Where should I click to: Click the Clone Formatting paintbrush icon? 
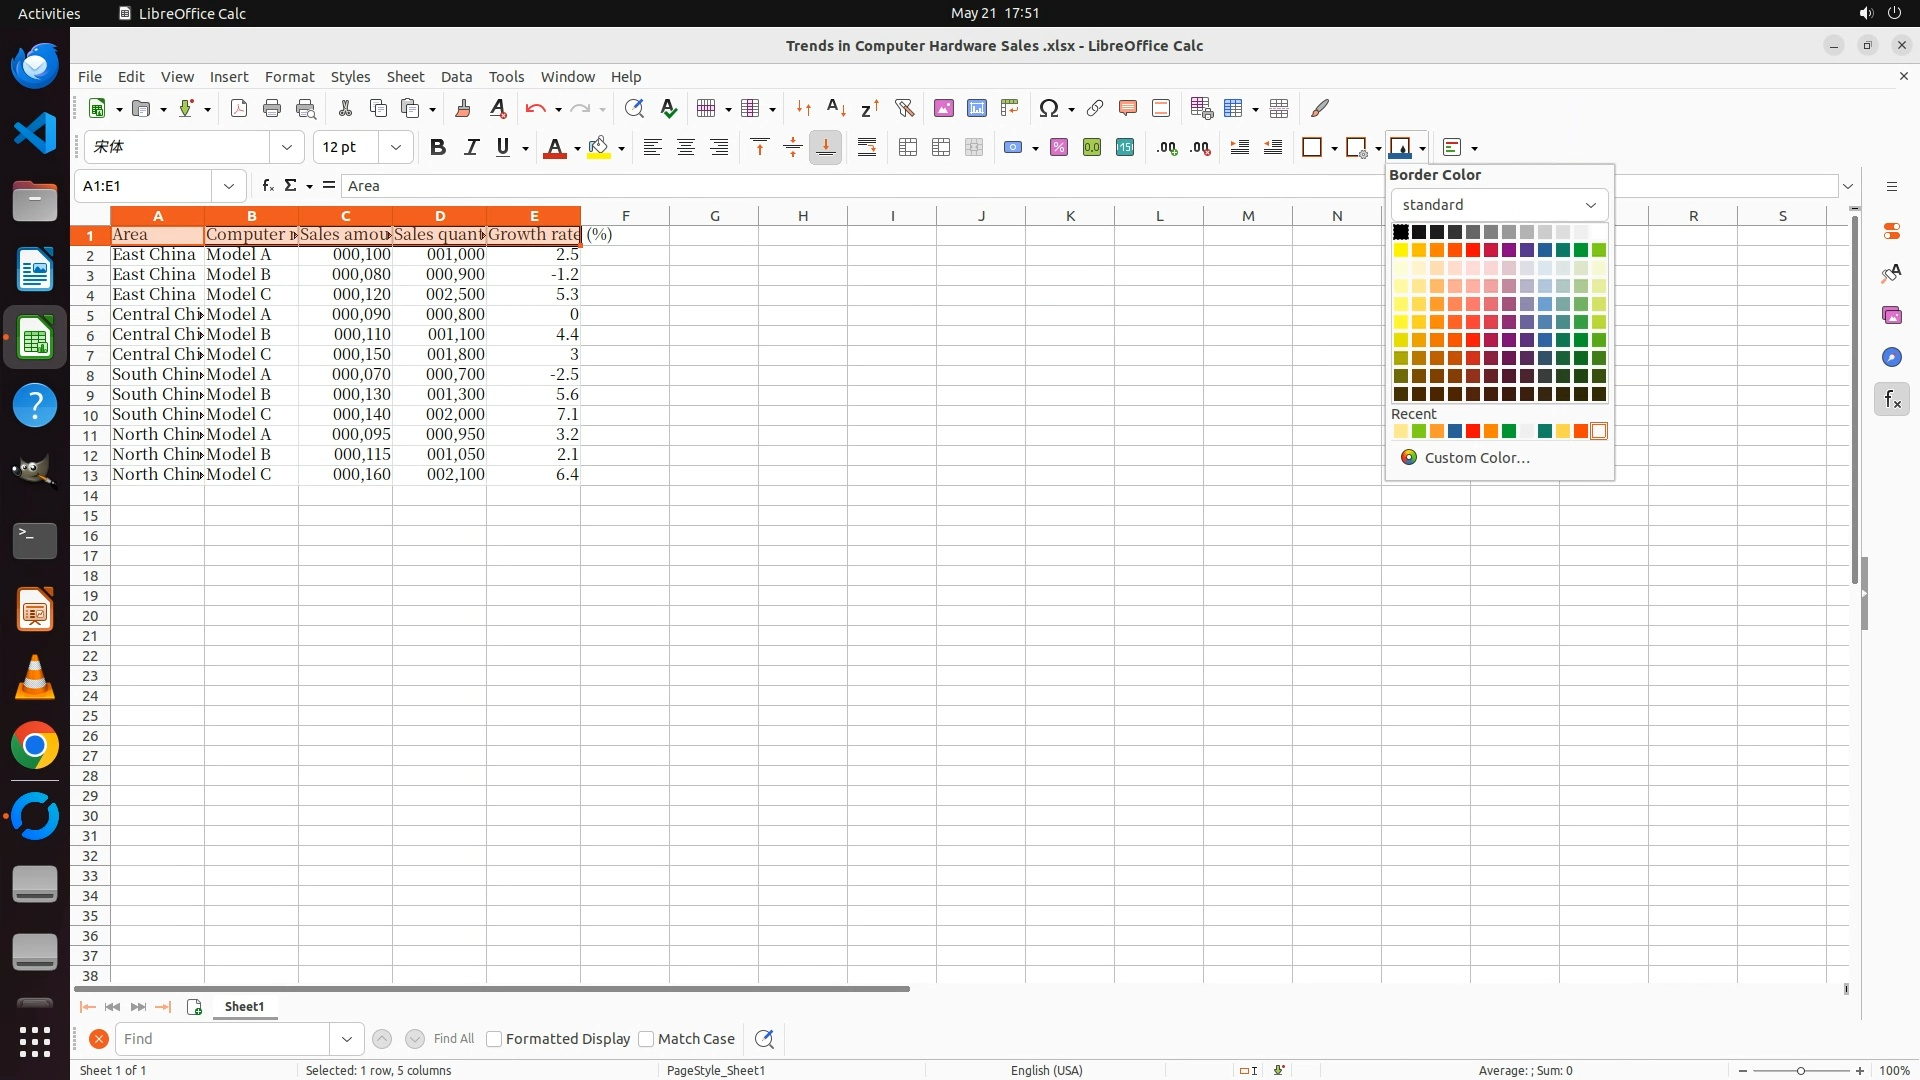[x=463, y=108]
